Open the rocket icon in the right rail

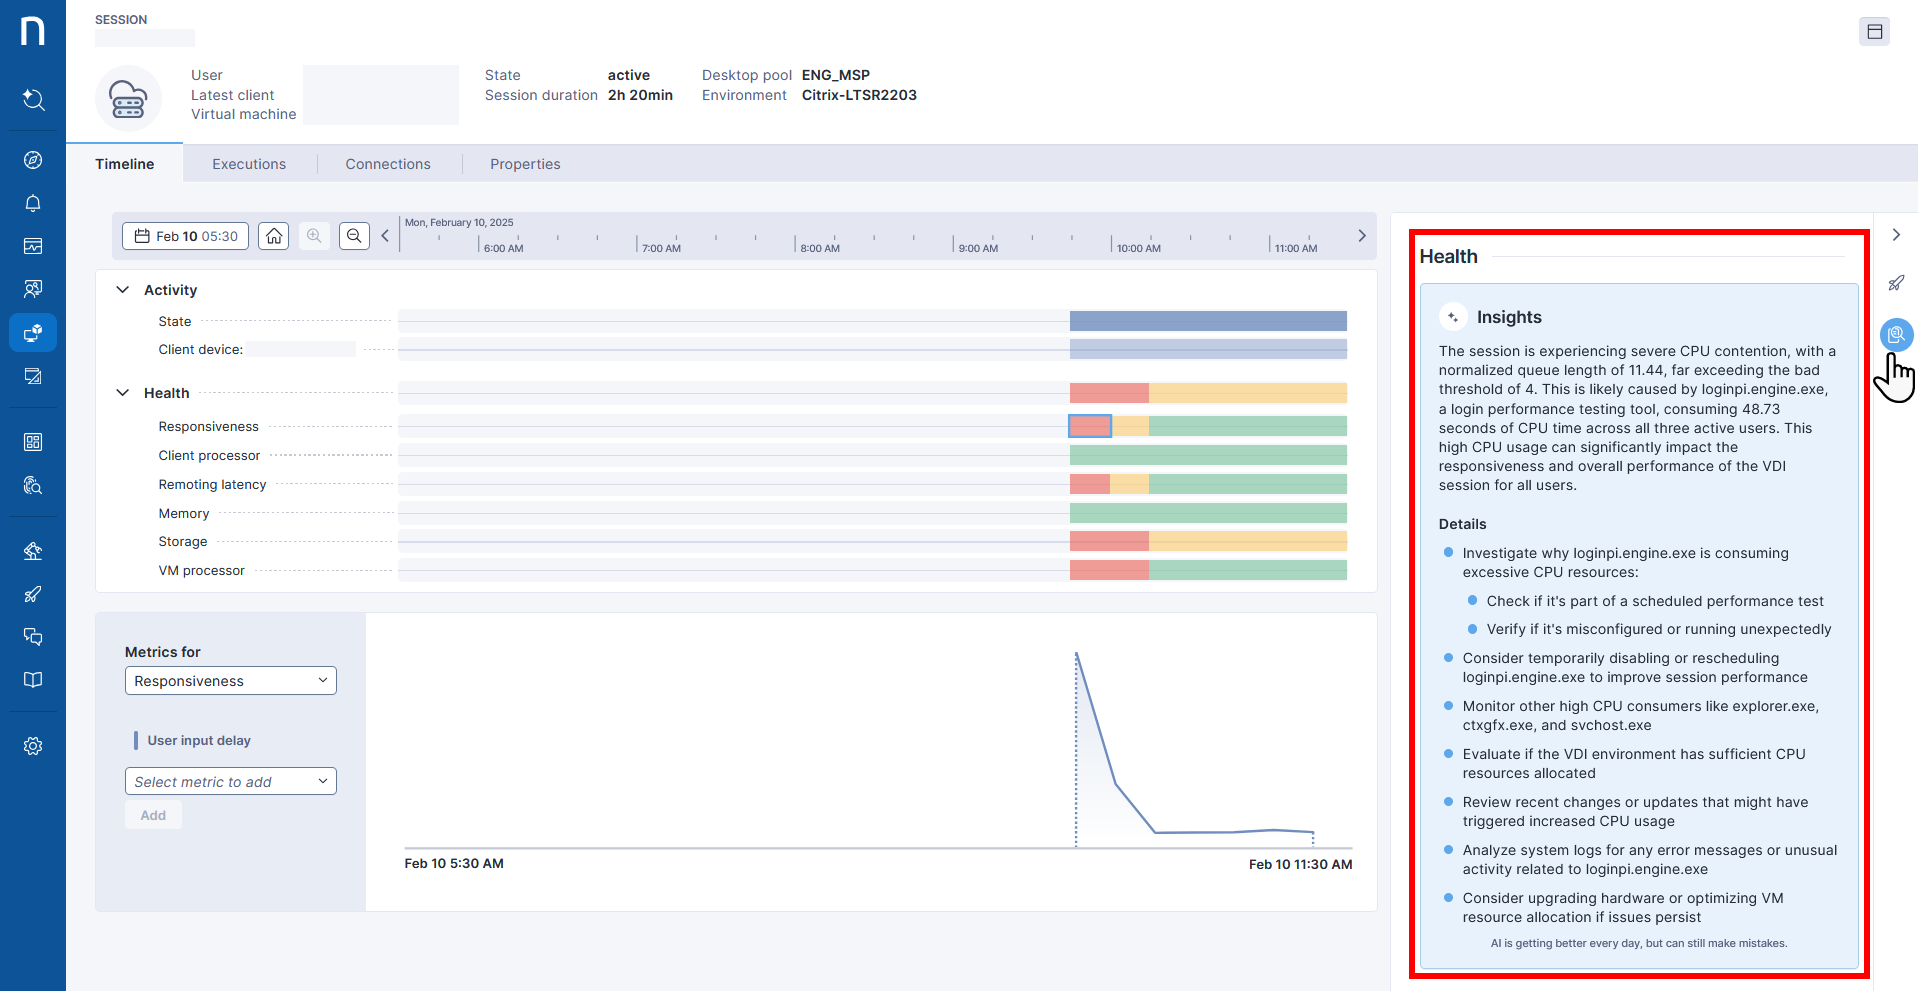point(1896,283)
